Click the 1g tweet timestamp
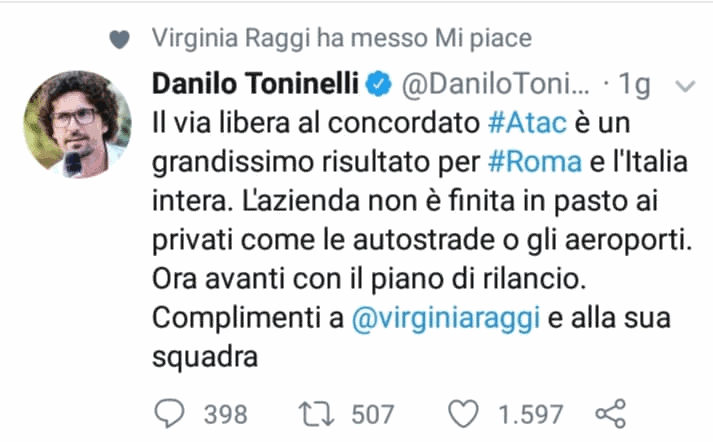 point(633,86)
